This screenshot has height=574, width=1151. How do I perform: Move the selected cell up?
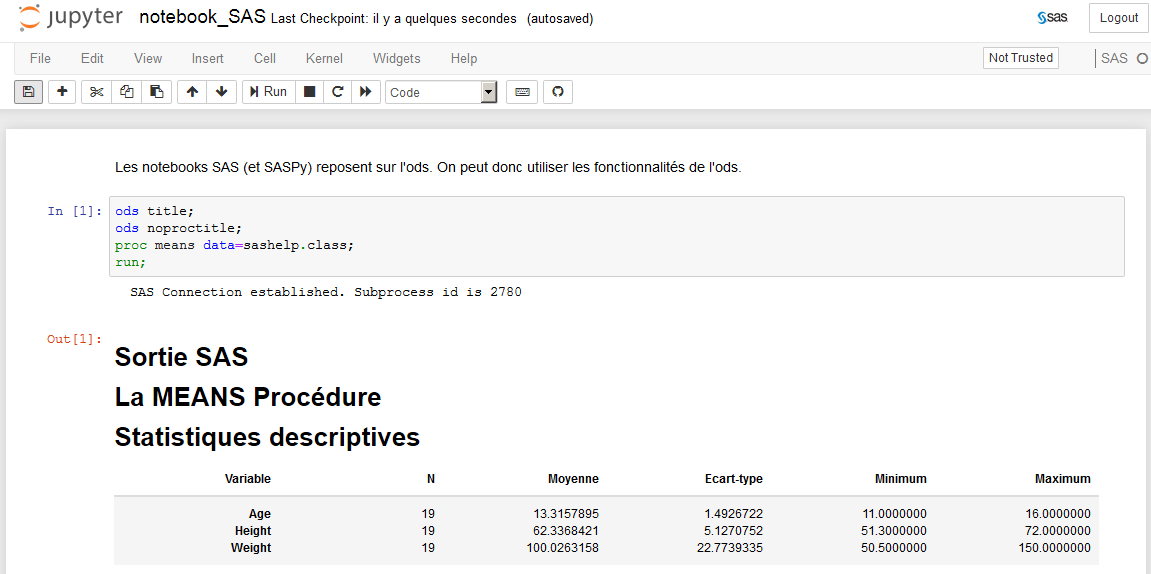(192, 92)
